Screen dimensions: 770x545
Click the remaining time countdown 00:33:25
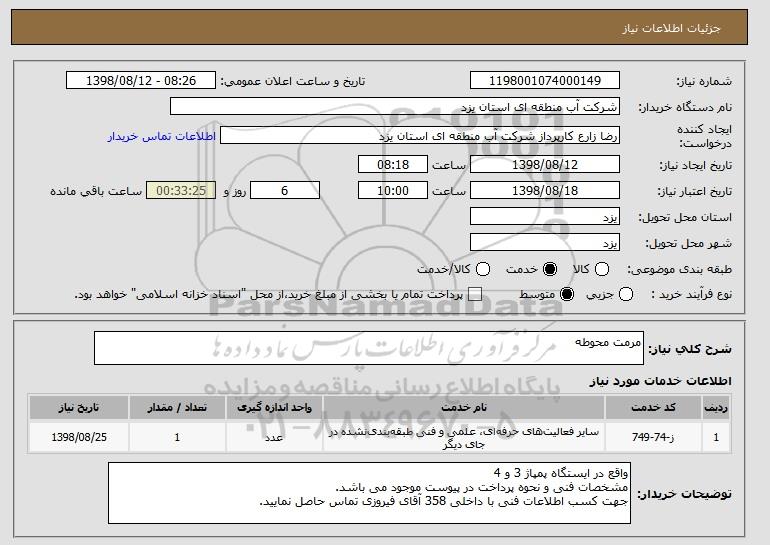(181, 191)
